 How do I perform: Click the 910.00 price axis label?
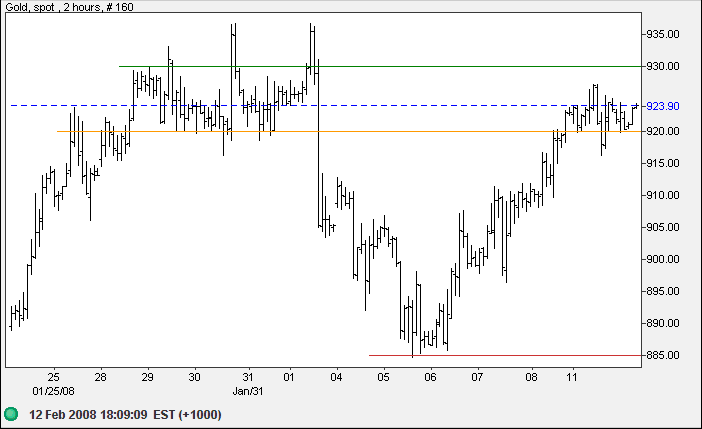pos(663,195)
